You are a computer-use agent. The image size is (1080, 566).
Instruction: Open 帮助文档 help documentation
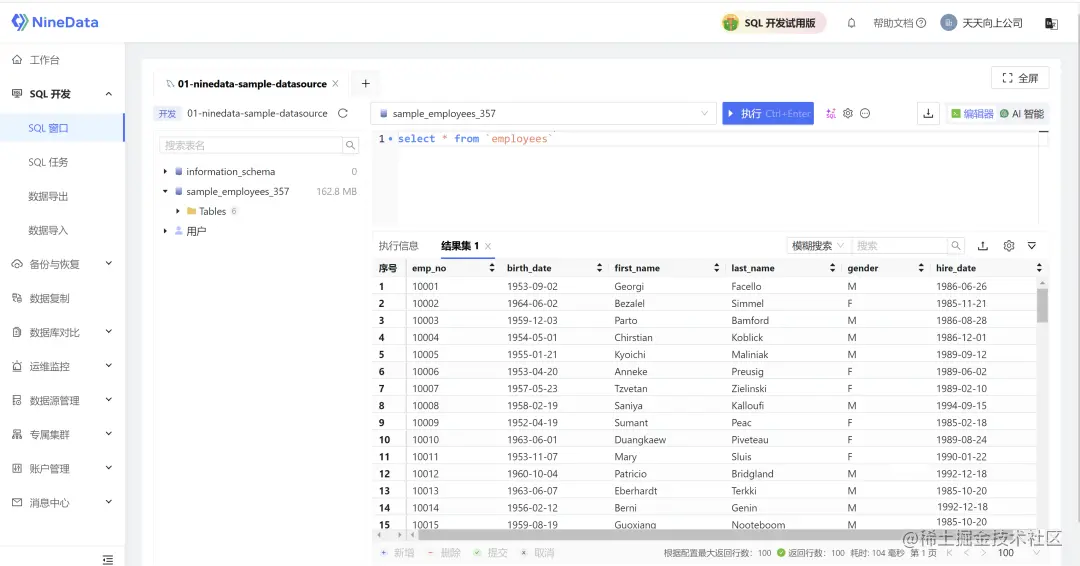click(899, 23)
